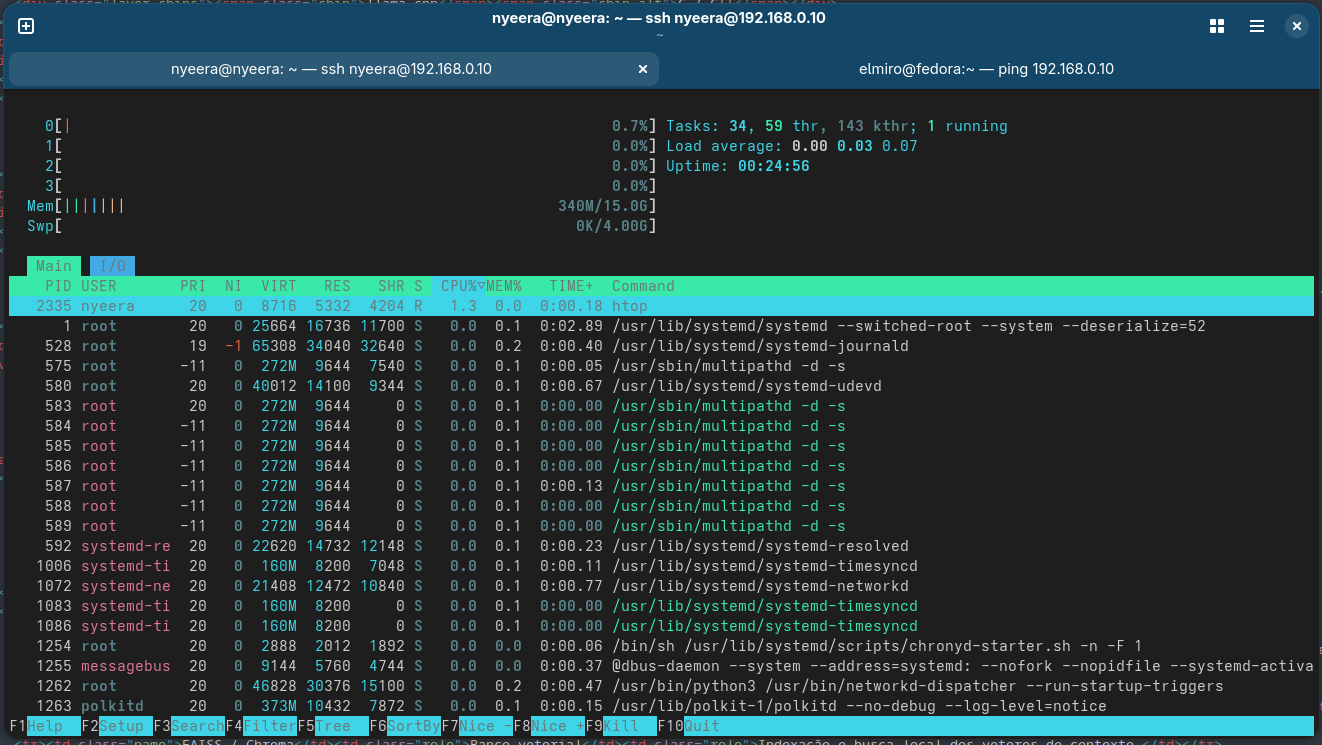Open the F4 Filter
The height and width of the screenshot is (745, 1322).
pyautogui.click(x=261, y=726)
